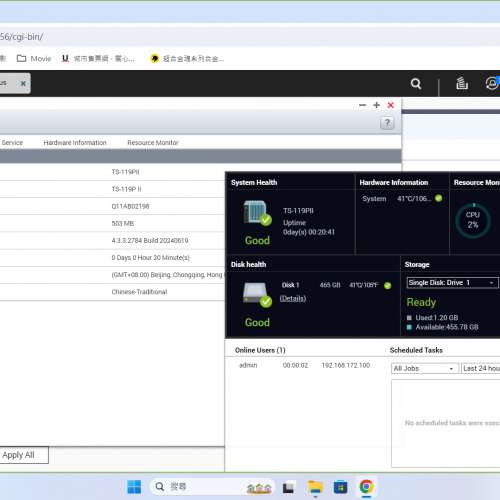Screen dimensions: 500x500
Task: Click the admin online user entry
Action: coord(248,365)
